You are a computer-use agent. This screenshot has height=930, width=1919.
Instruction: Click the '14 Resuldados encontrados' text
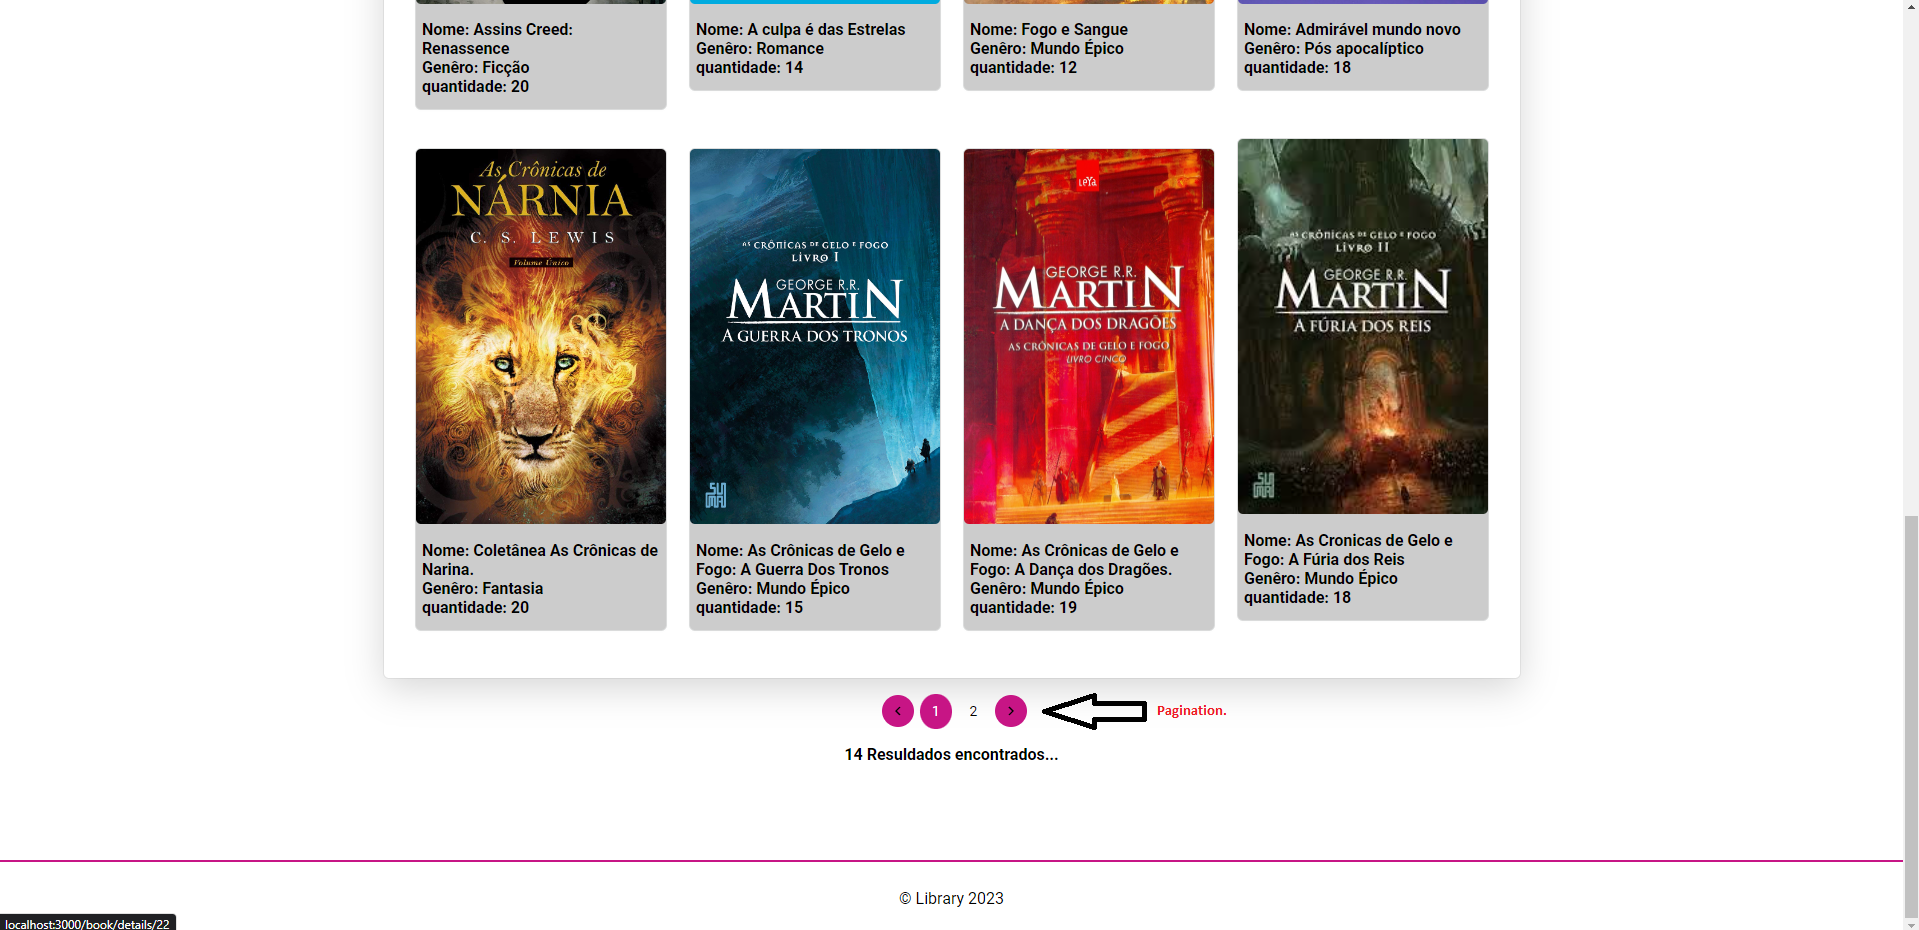pos(951,755)
